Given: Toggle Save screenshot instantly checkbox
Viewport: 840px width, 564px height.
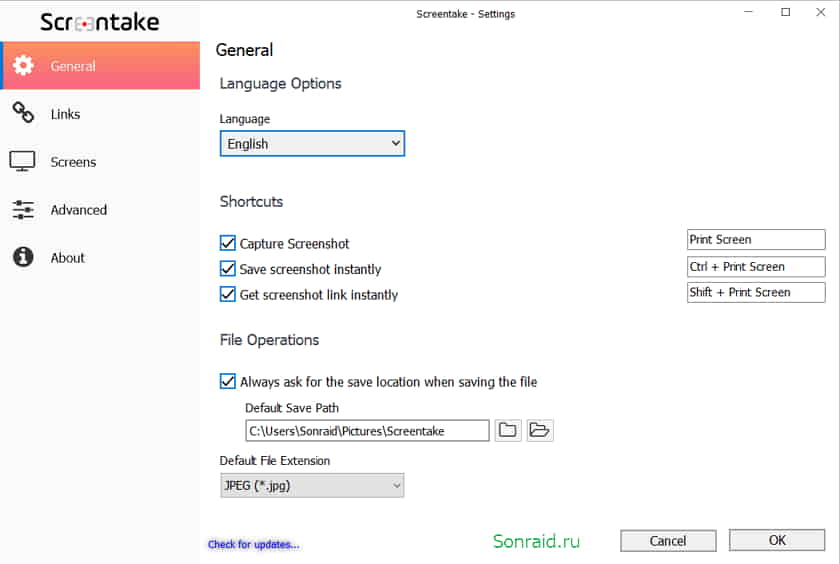Looking at the screenshot, I should (x=228, y=268).
